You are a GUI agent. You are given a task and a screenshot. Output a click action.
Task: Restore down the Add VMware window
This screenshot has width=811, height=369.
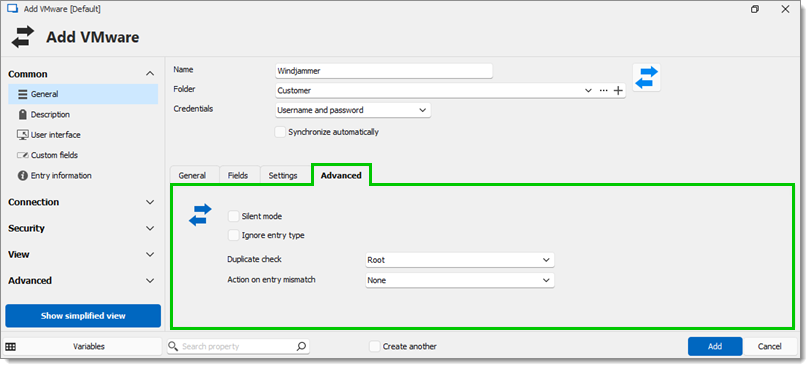click(x=756, y=9)
